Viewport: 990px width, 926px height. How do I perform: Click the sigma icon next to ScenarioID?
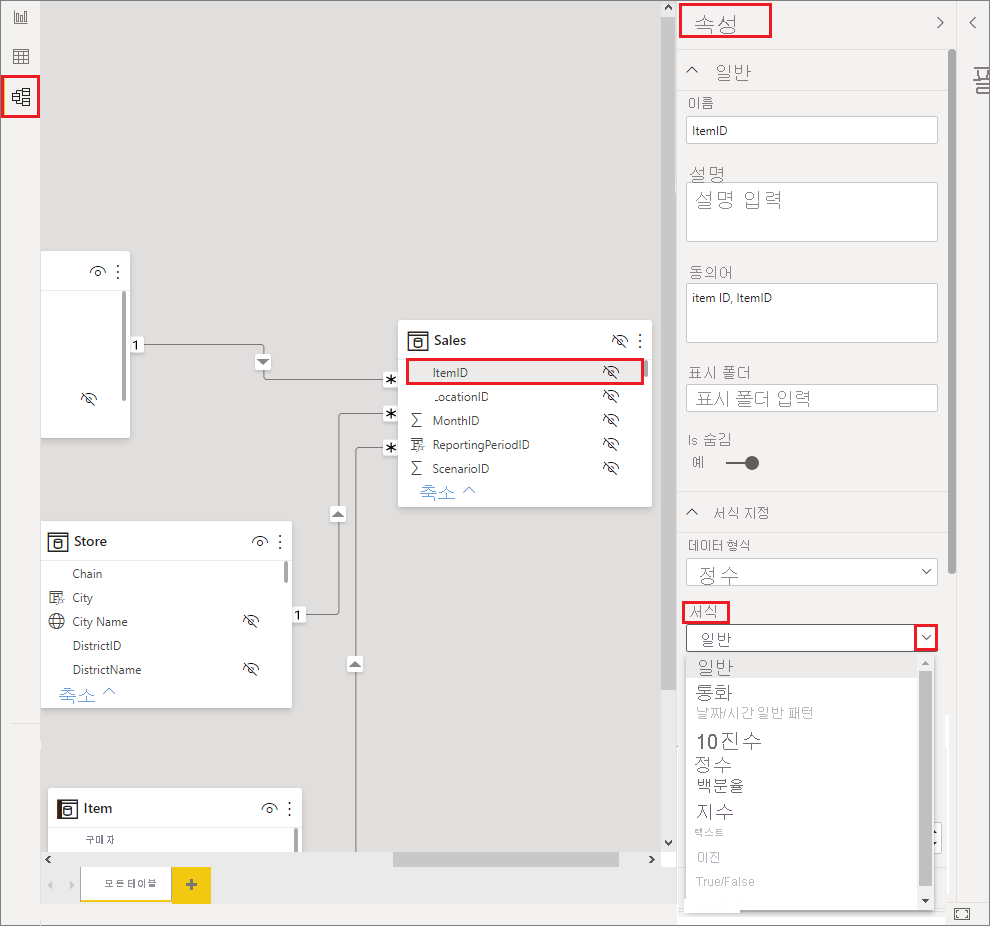point(416,468)
